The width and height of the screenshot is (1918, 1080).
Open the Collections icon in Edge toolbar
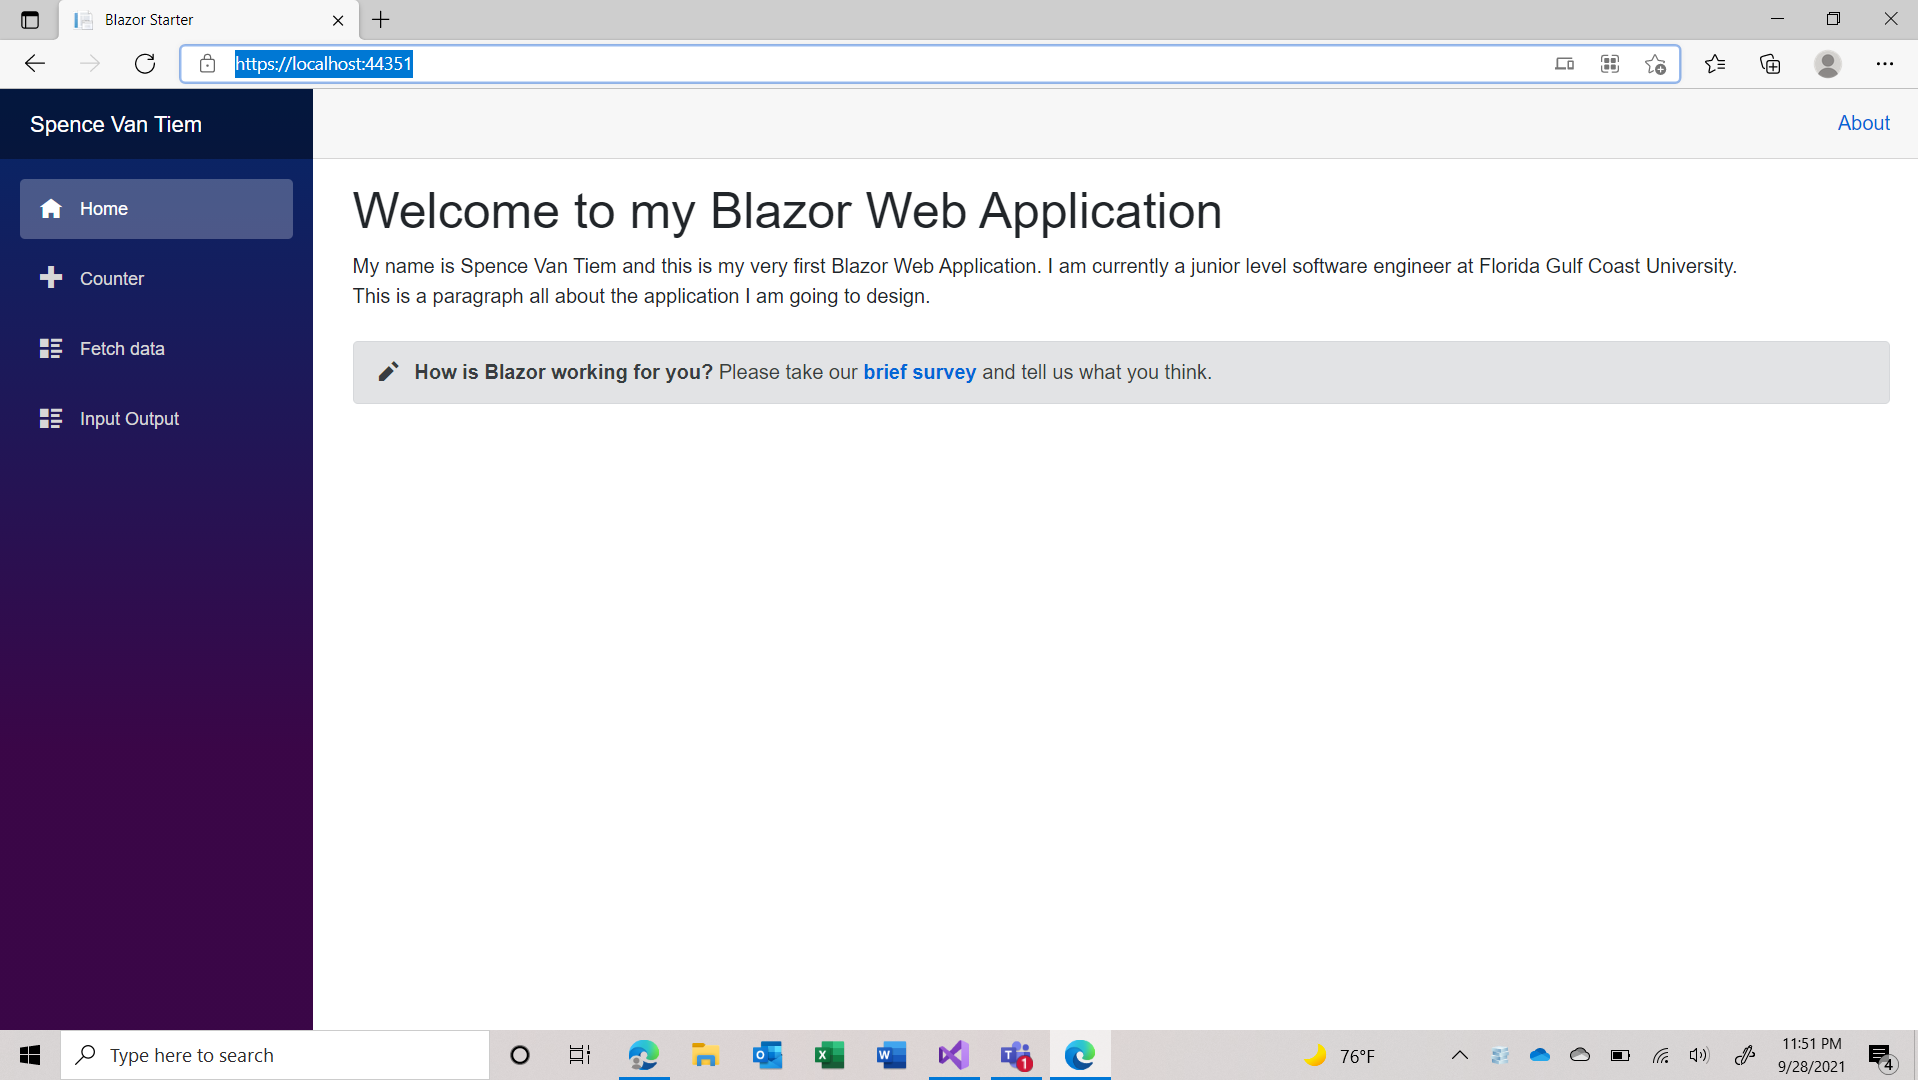[1769, 63]
